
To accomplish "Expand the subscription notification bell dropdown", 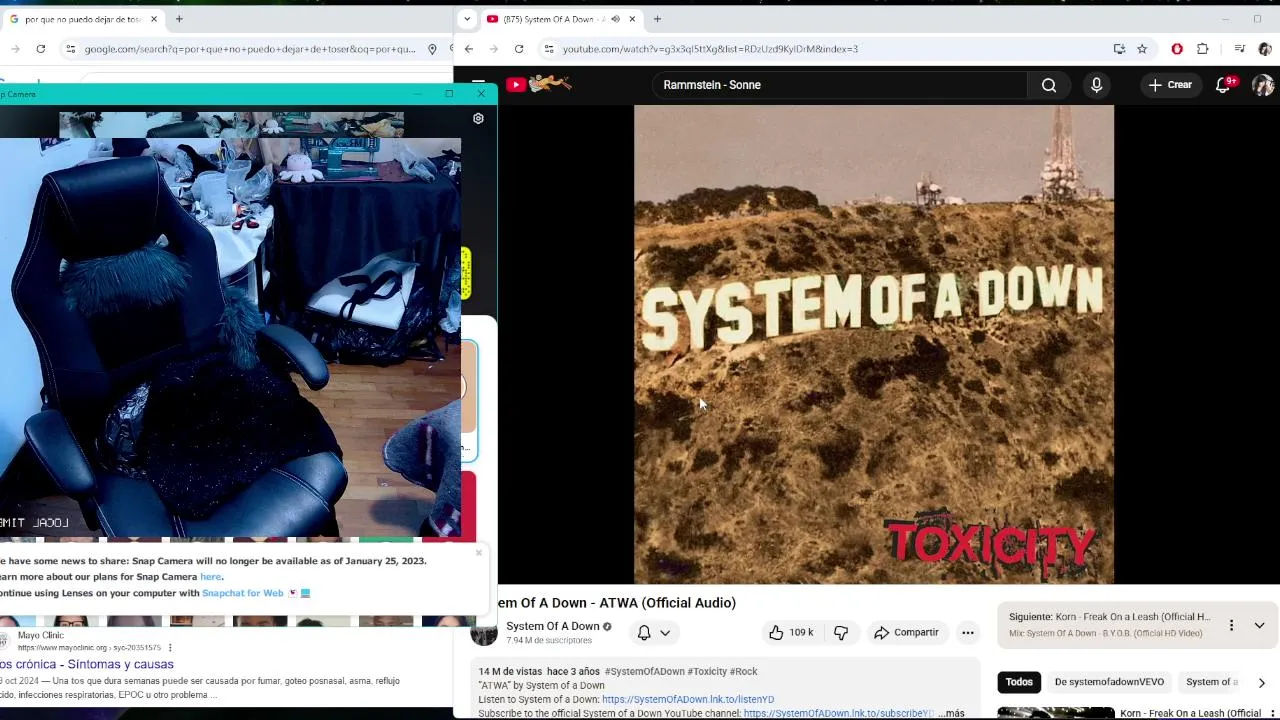I will coord(654,632).
